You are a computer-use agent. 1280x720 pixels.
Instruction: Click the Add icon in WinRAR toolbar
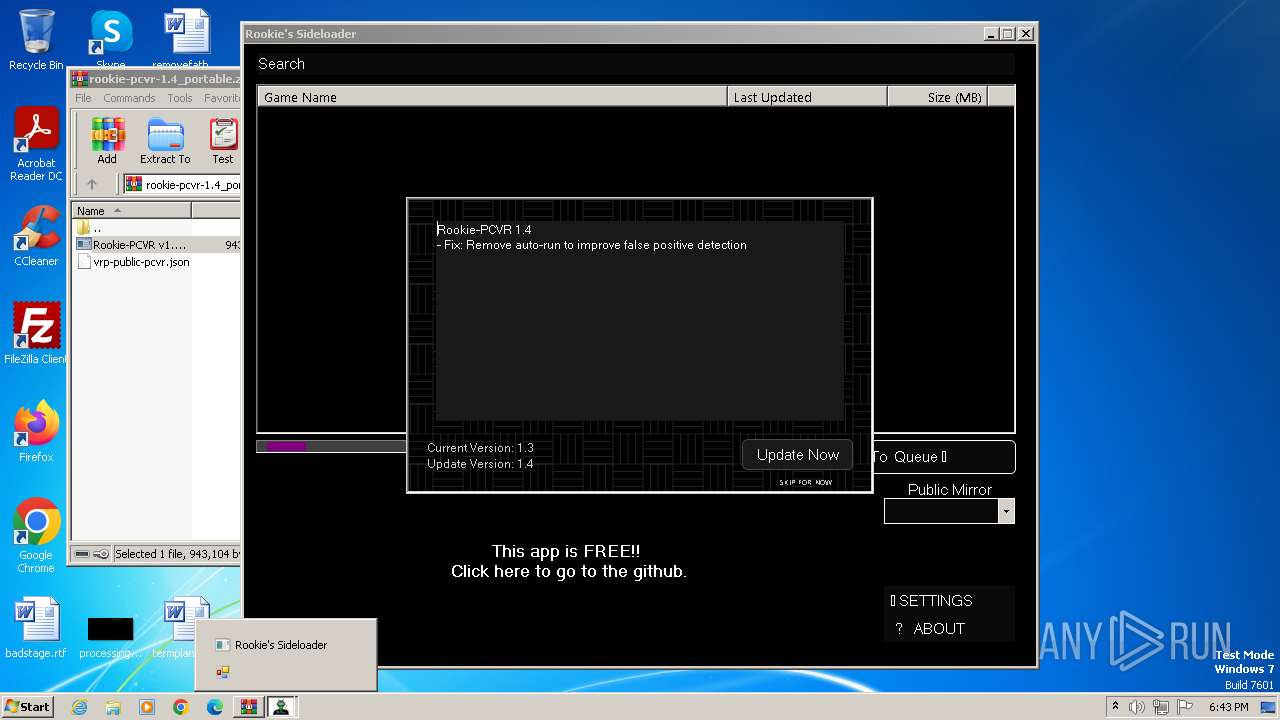tap(107, 141)
